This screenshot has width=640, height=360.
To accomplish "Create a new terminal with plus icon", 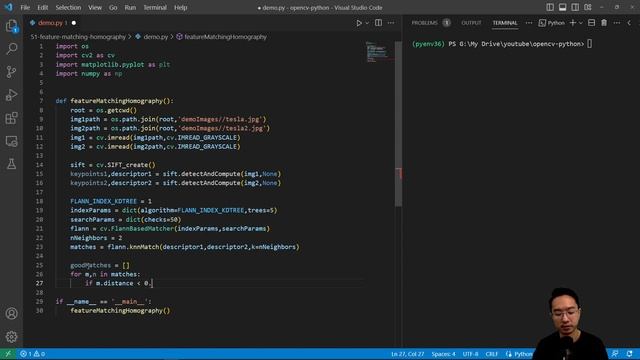I will 573,23.
